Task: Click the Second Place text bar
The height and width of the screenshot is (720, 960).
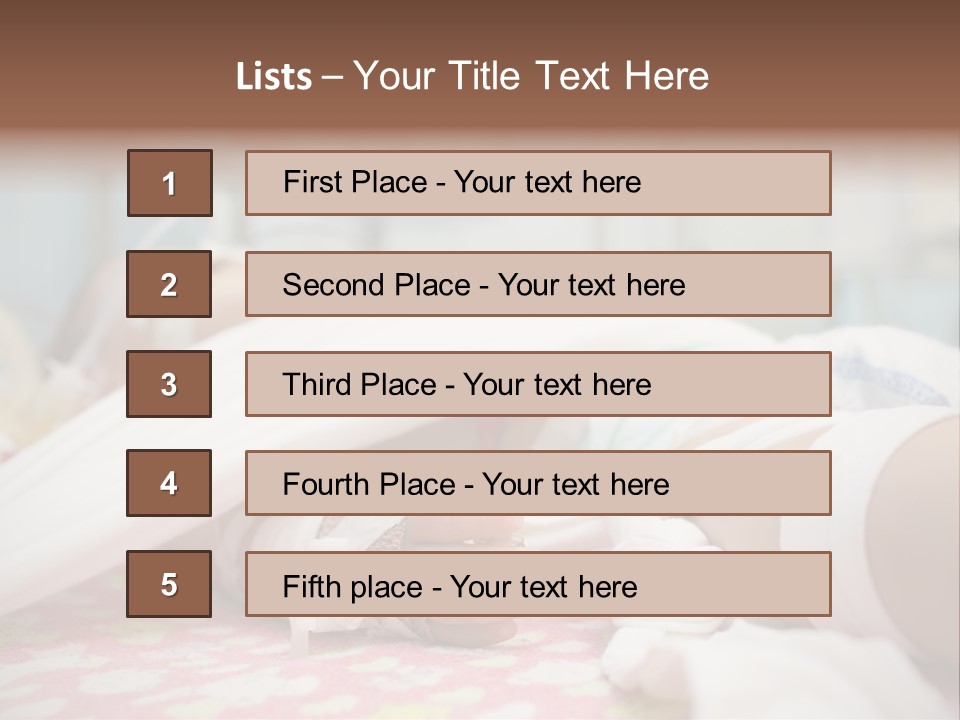Action: click(x=538, y=284)
